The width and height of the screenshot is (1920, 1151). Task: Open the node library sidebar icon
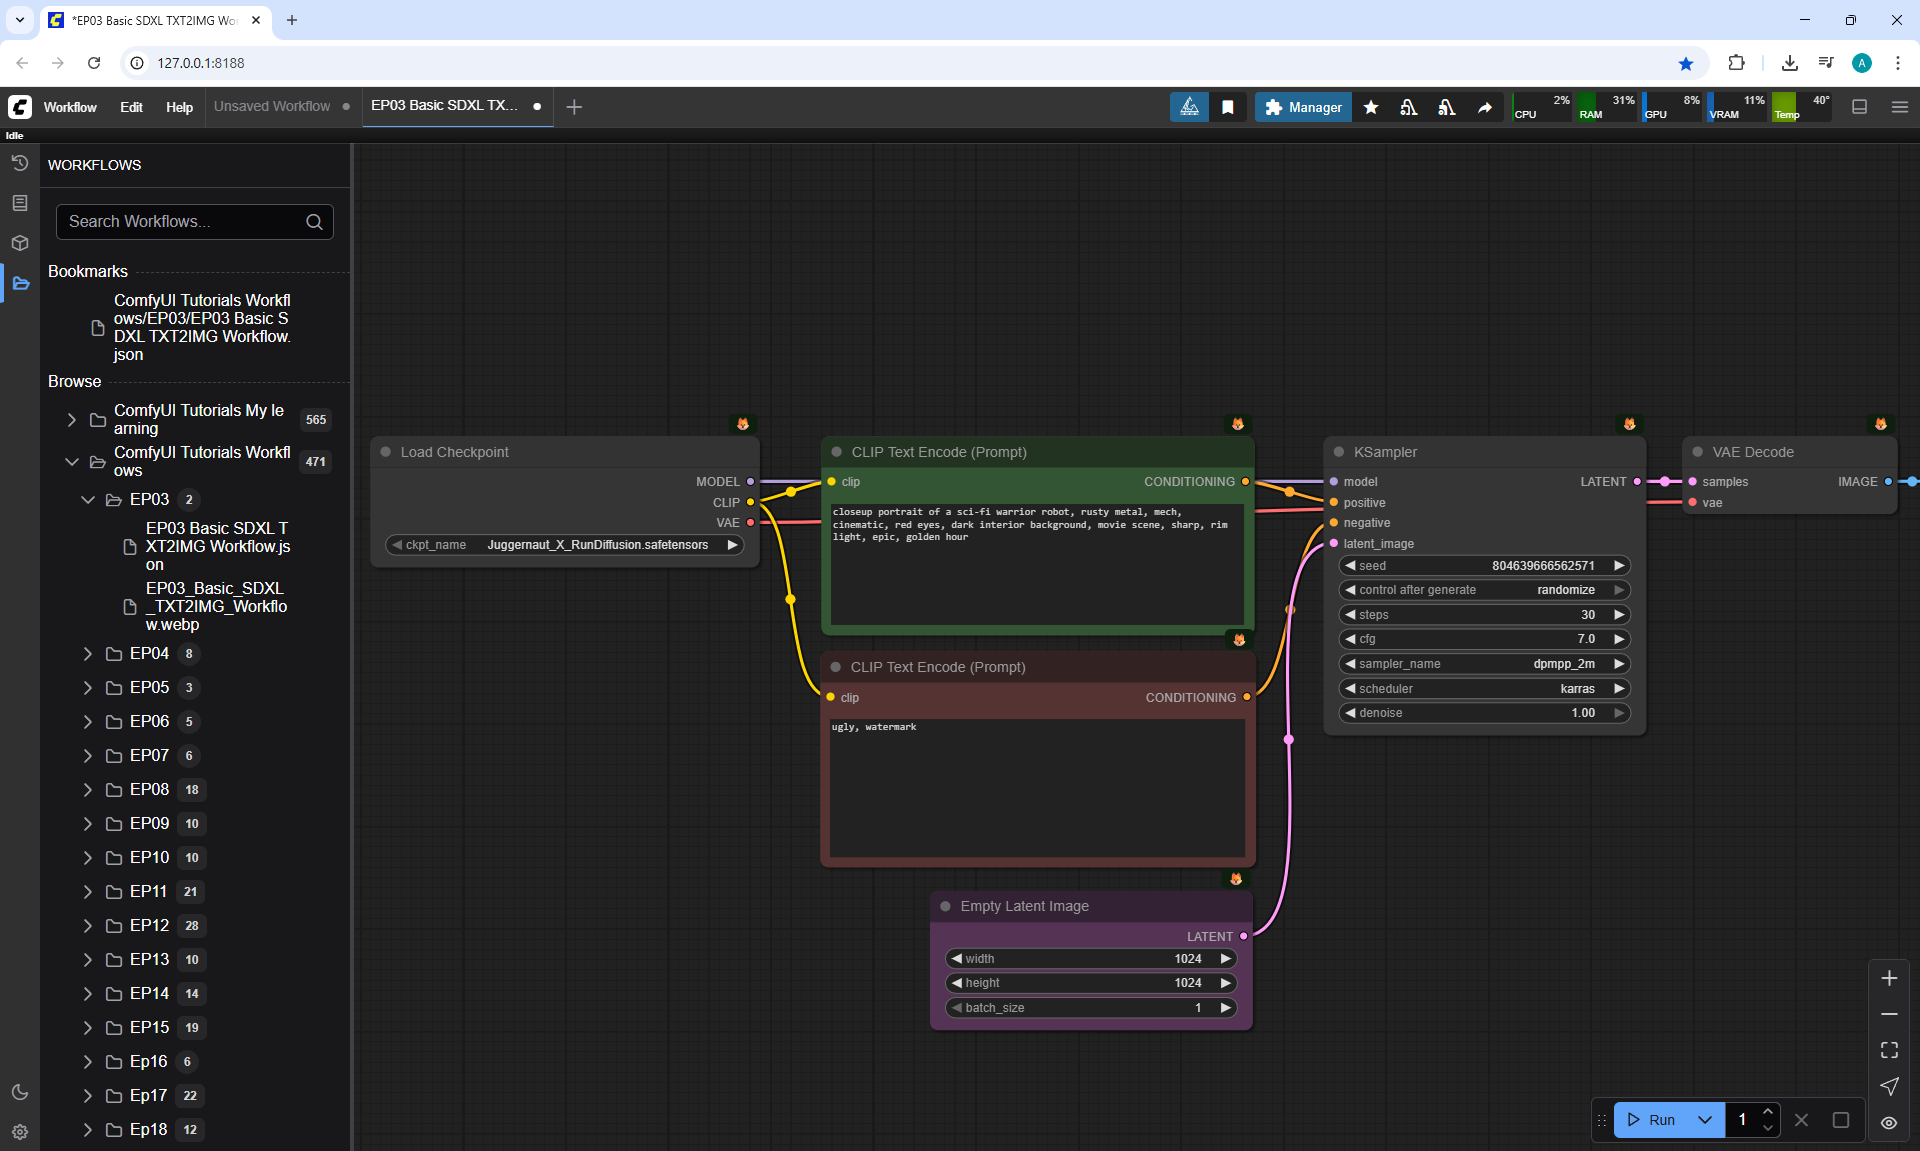[x=19, y=203]
